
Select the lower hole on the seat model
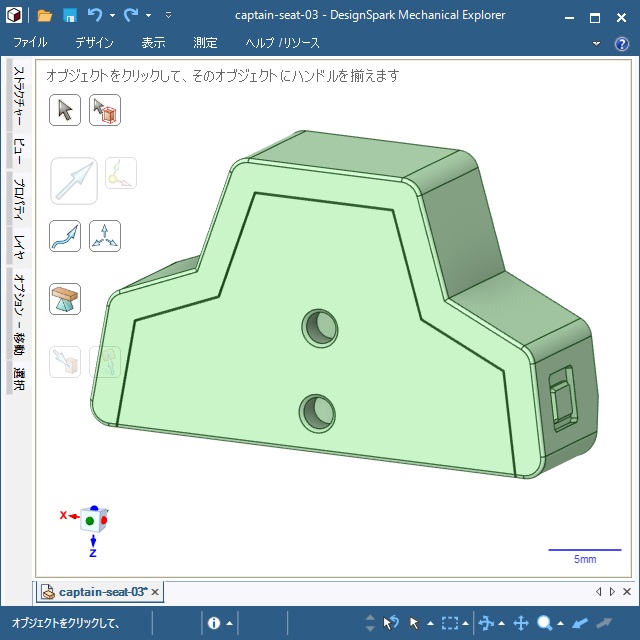(x=318, y=413)
